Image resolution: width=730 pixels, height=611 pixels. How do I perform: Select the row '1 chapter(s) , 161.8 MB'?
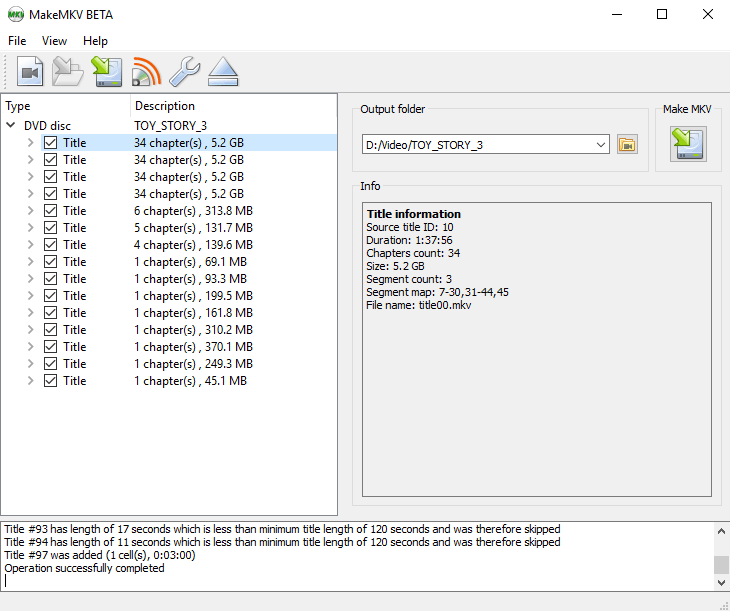pyautogui.click(x=193, y=313)
